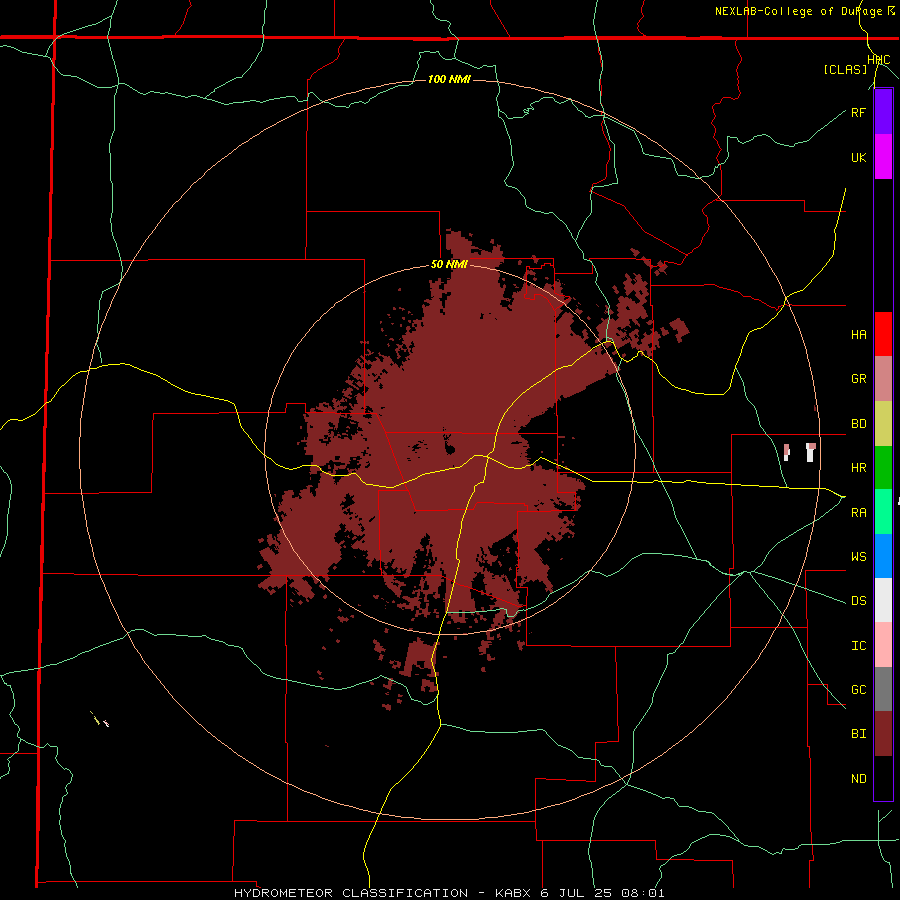
Task: Click the GC gray legend swatch
Action: [x=883, y=689]
